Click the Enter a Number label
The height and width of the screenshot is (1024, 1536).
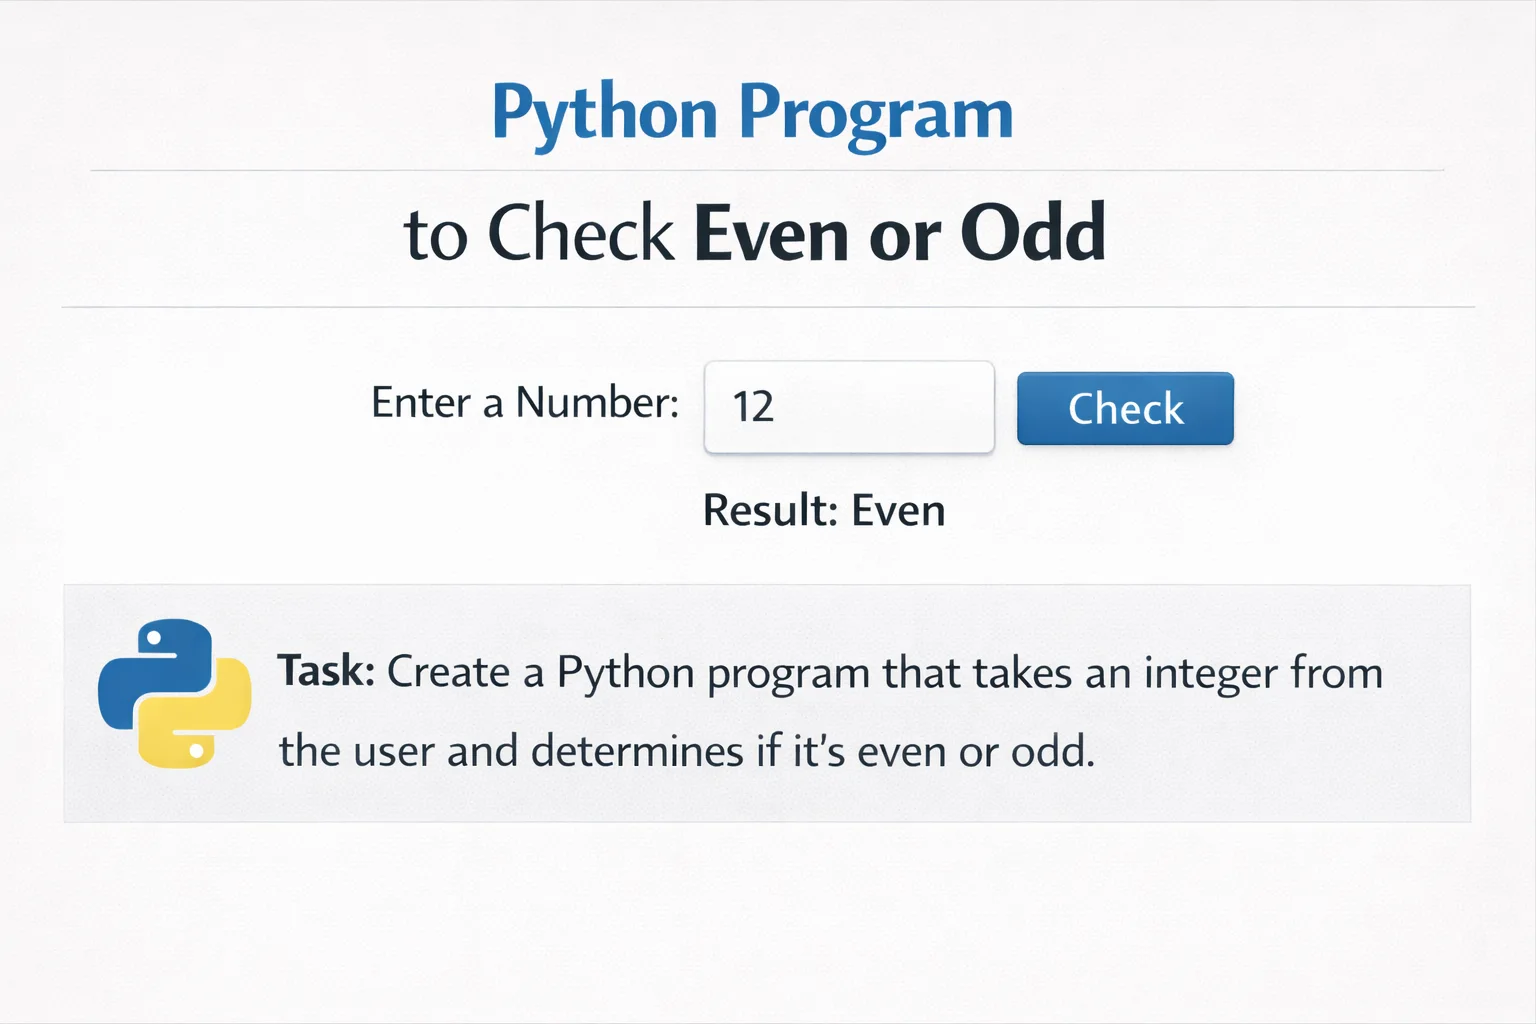pos(525,403)
